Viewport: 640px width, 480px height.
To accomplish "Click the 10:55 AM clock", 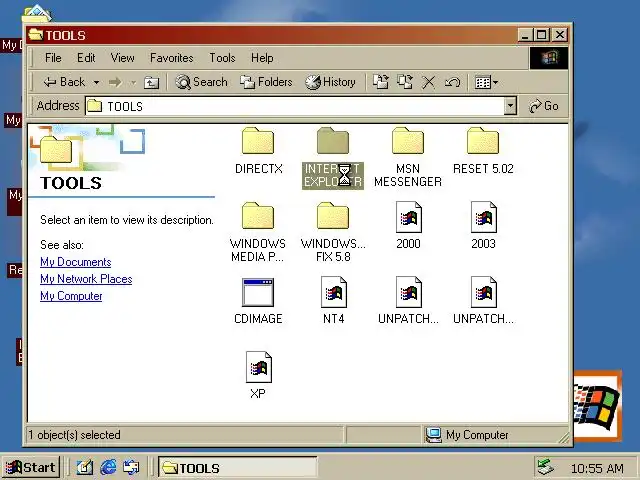I will [597, 468].
